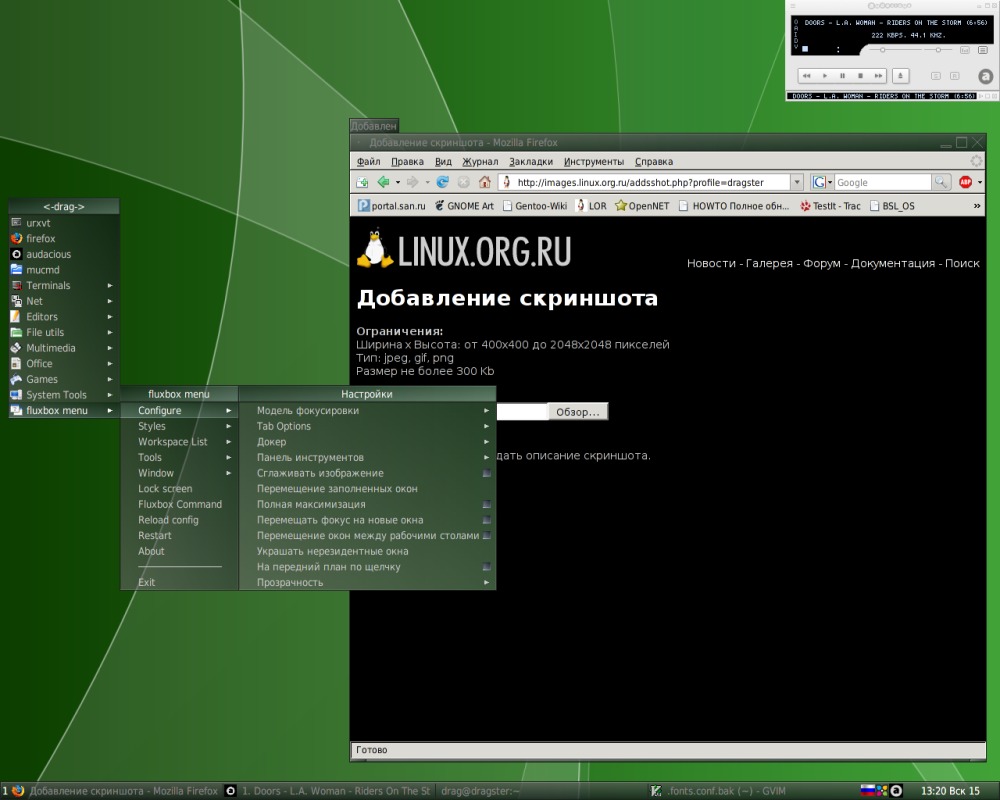Viewport: 1000px width, 800px height.
Task: Show more bookmarks with the chevron
Action: click(x=976, y=206)
